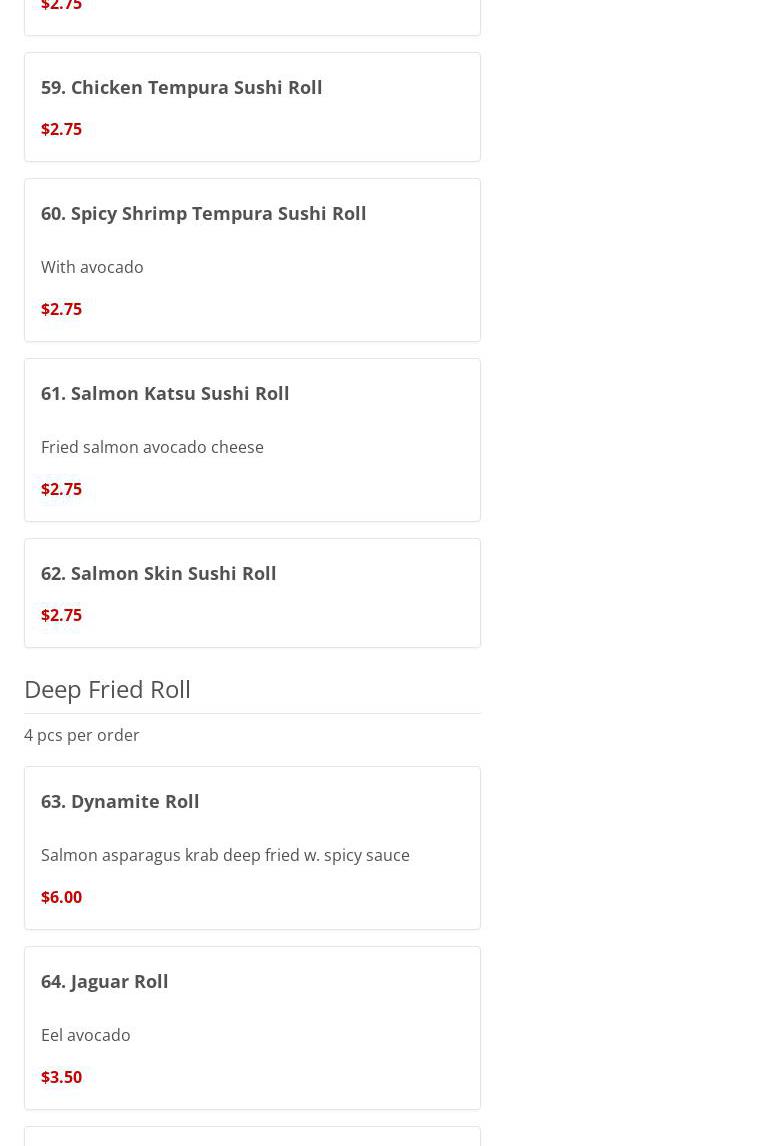Click 'Eel avocado' description text
This screenshot has width=770, height=1146.
pyautogui.click(x=86, y=1035)
